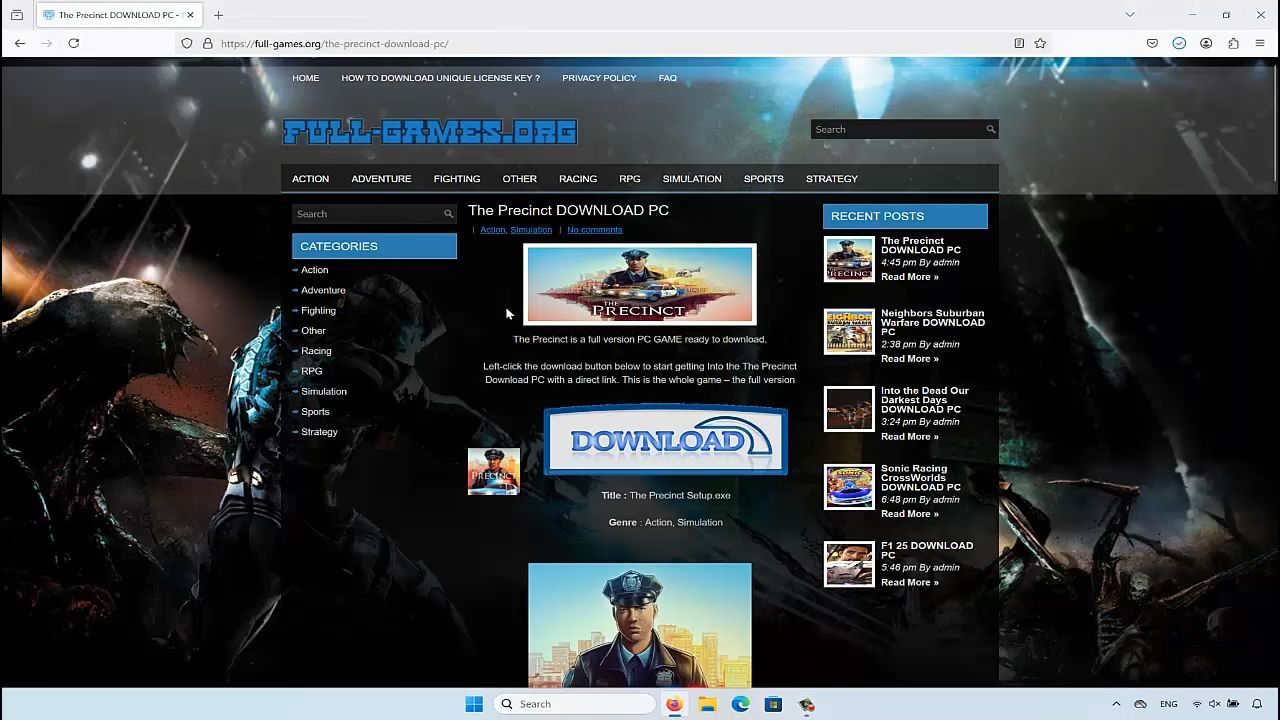Image resolution: width=1280 pixels, height=720 pixels.
Task: Click Sonic Racing CrossWorlds post thumbnail
Action: click(x=849, y=487)
